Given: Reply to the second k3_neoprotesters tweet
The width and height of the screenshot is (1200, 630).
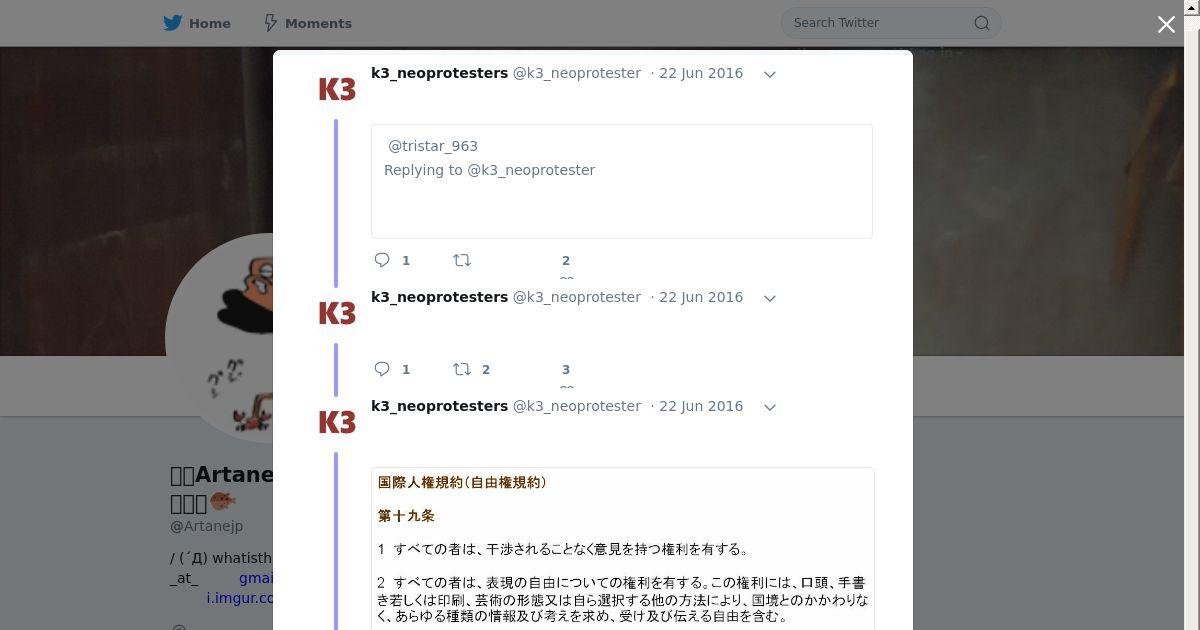Looking at the screenshot, I should click(382, 369).
